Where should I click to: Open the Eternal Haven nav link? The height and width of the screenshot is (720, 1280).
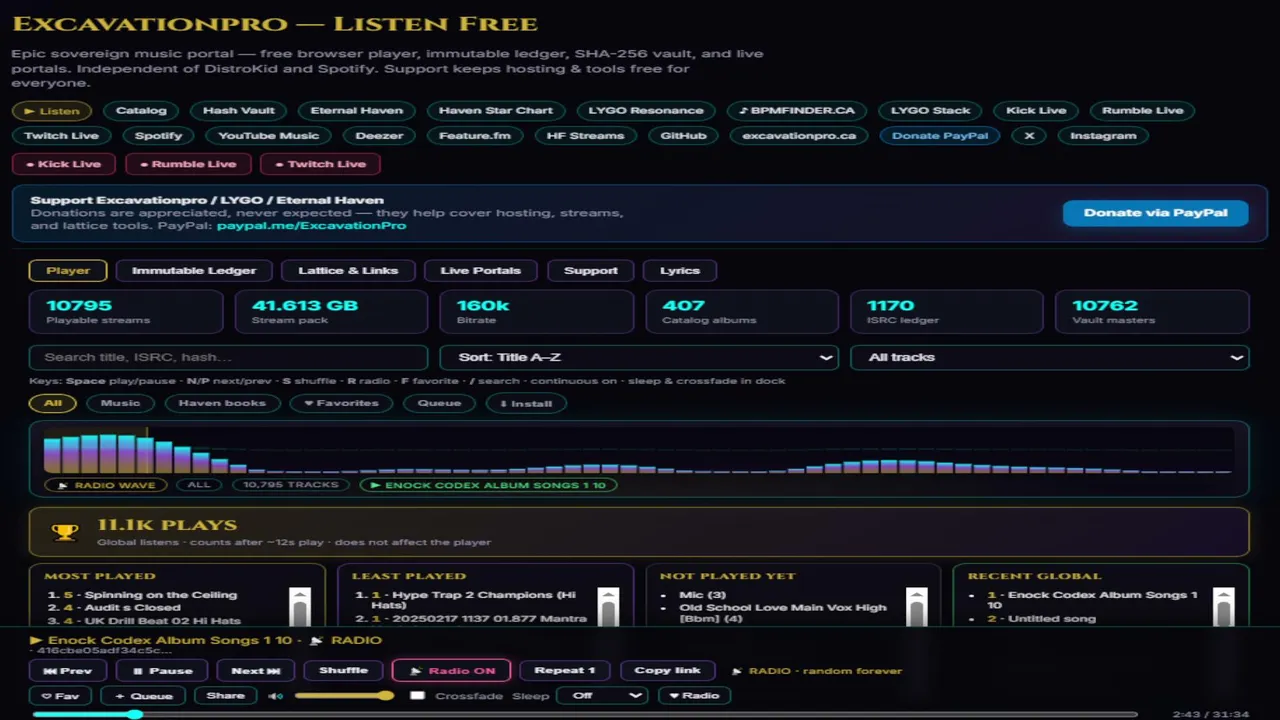pos(357,110)
